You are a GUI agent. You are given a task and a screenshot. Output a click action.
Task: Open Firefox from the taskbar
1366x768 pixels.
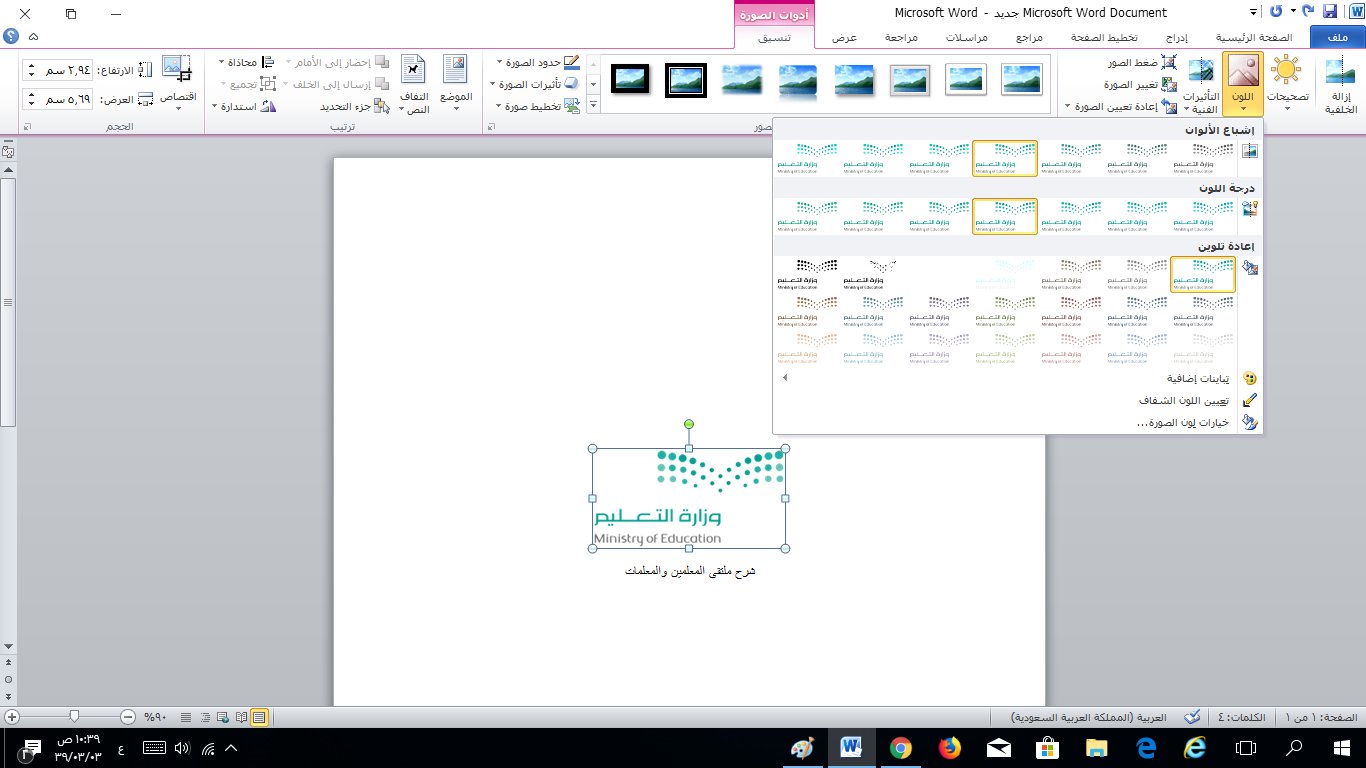click(950, 747)
